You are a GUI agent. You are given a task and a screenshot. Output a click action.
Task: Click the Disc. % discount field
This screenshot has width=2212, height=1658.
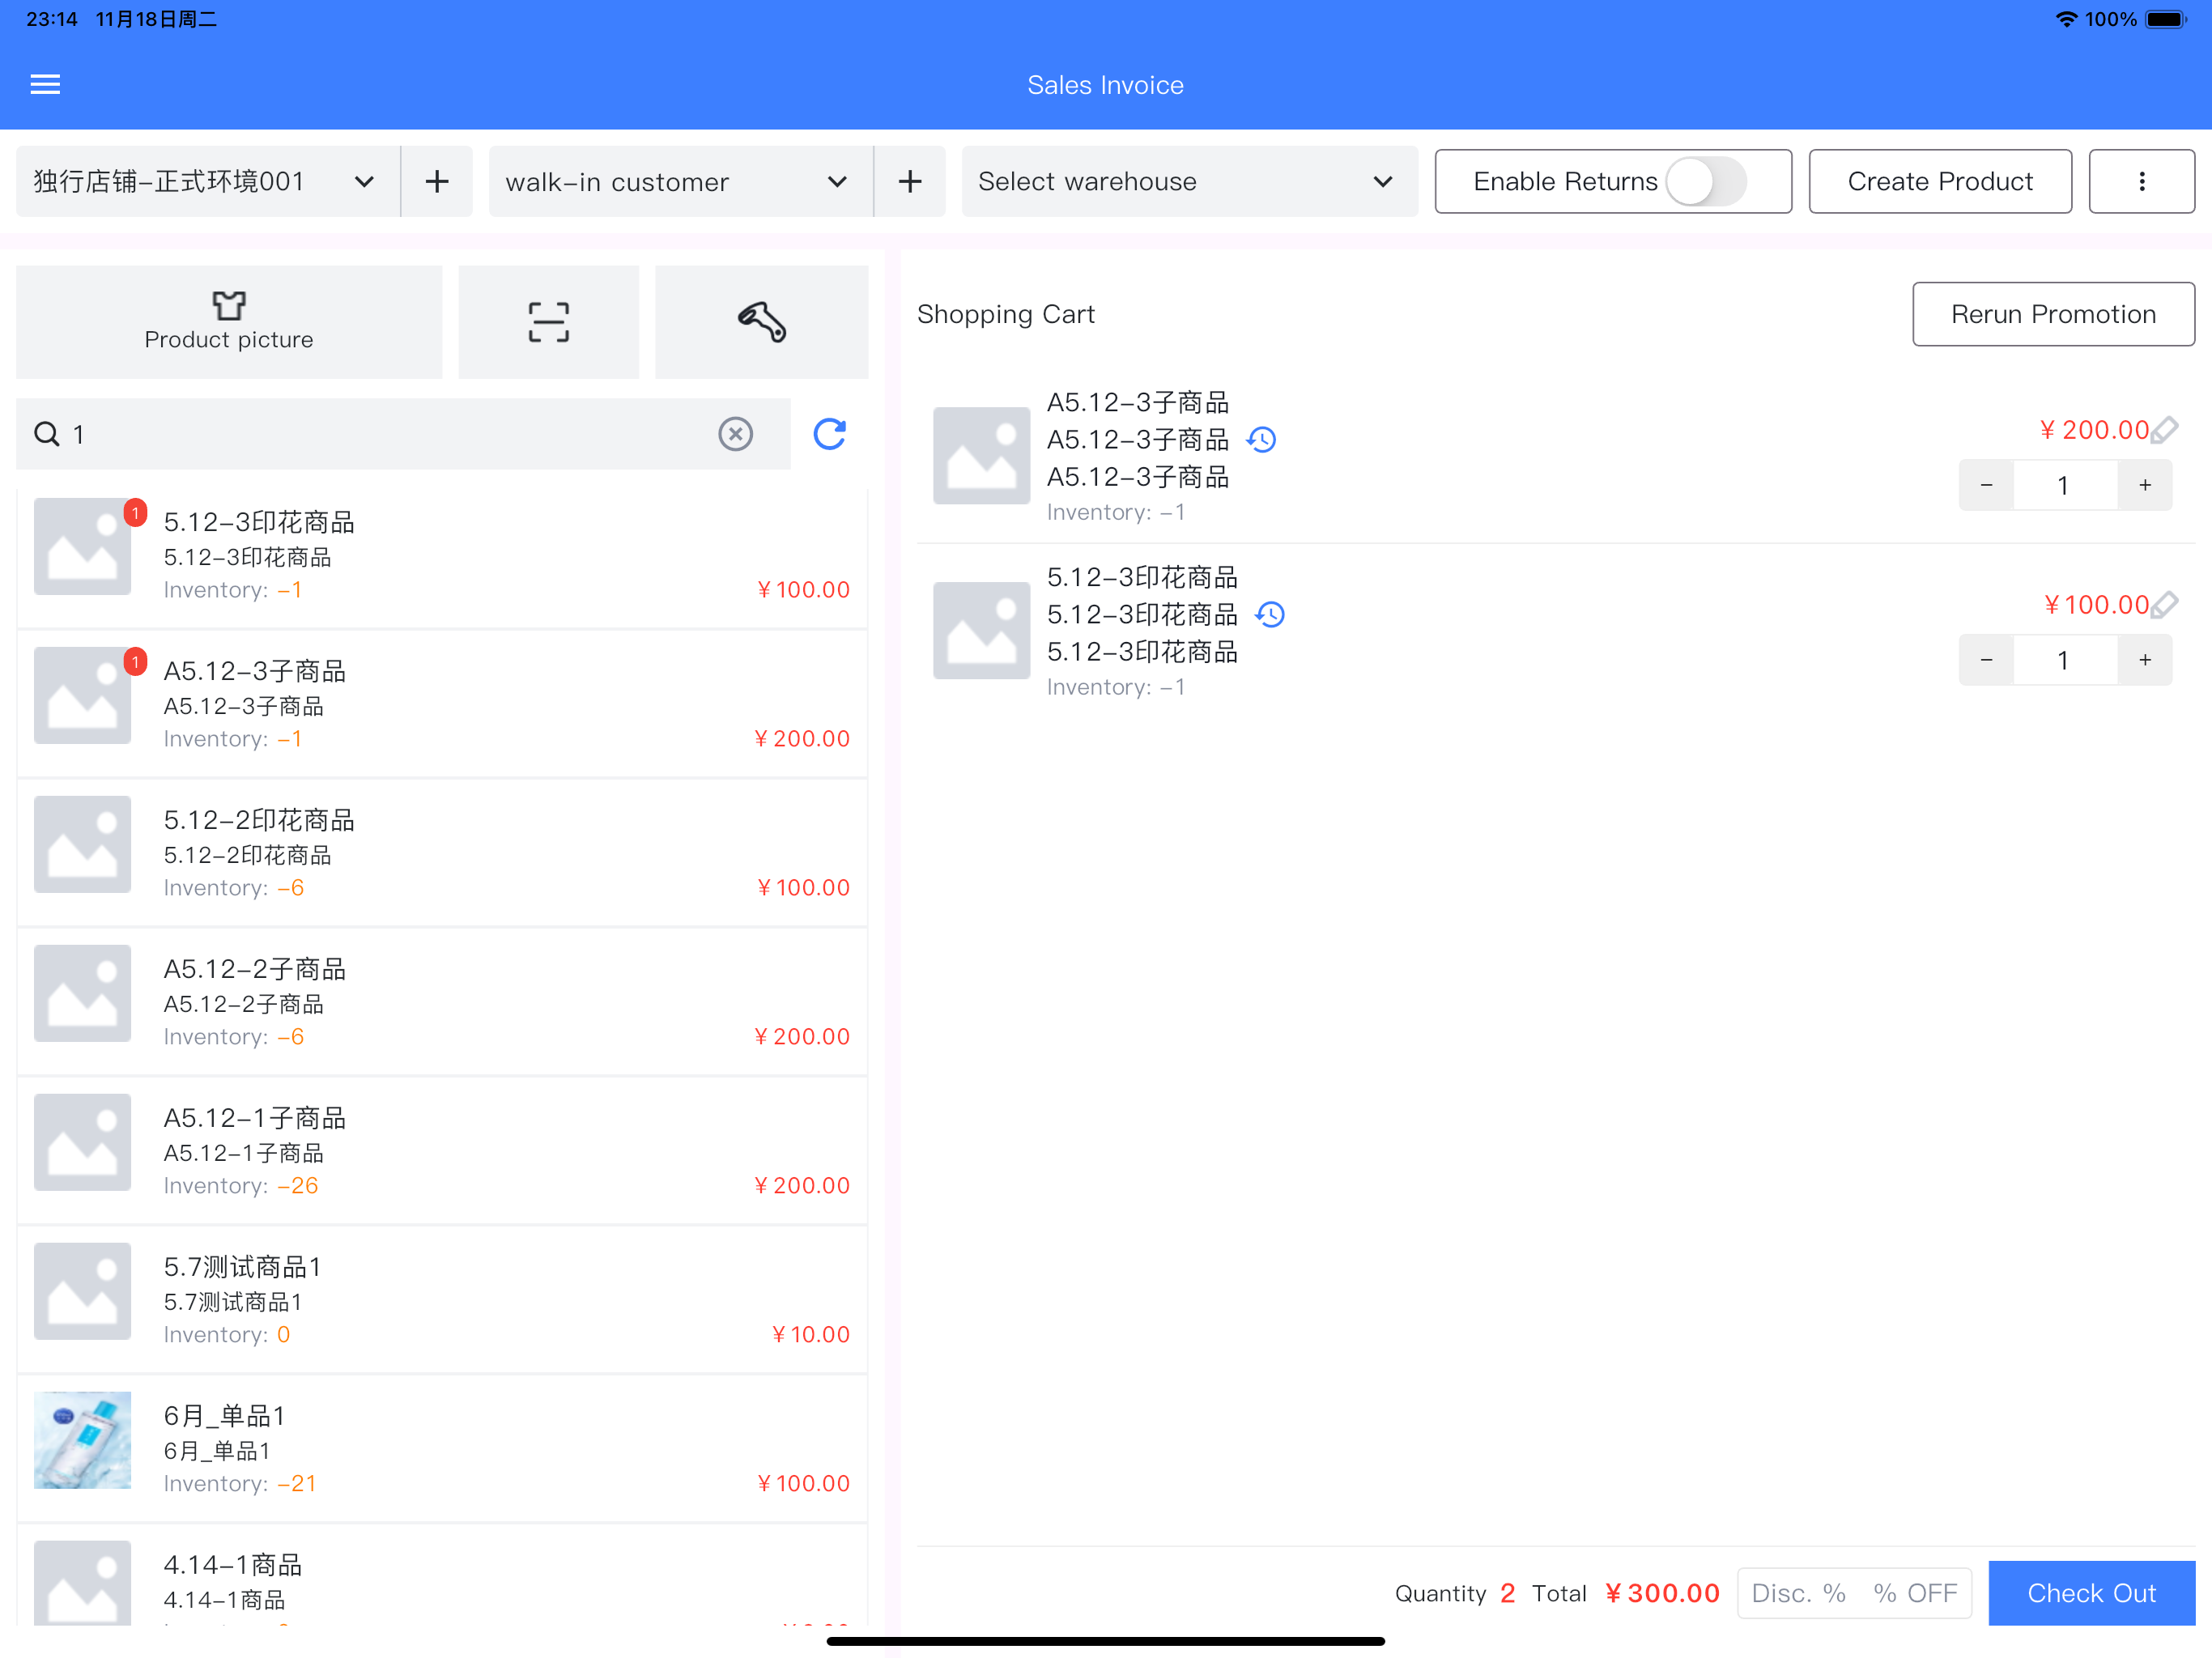tap(1799, 1593)
